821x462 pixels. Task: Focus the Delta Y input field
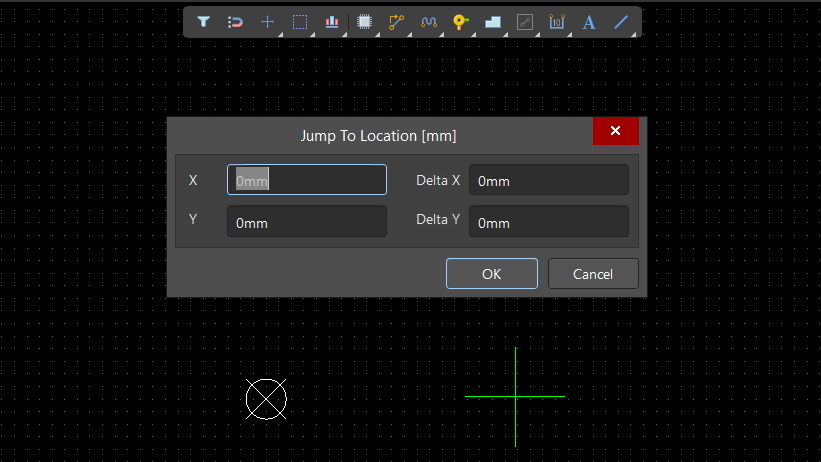548,222
